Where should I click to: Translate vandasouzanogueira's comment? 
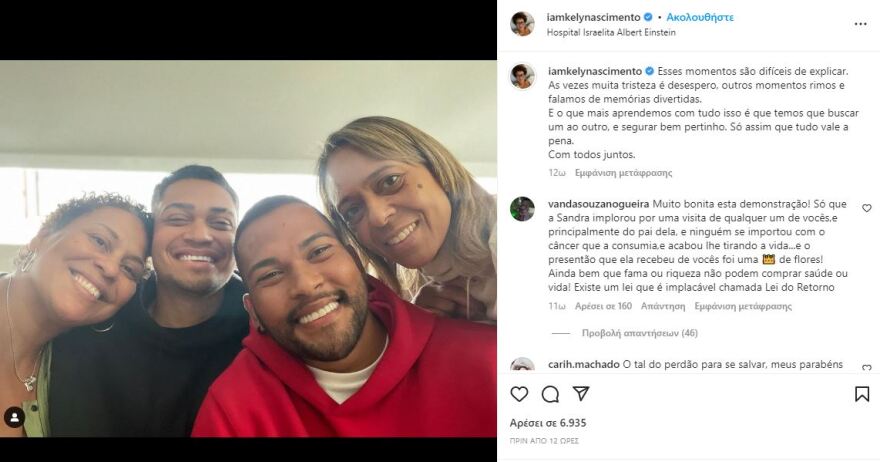[743, 307]
